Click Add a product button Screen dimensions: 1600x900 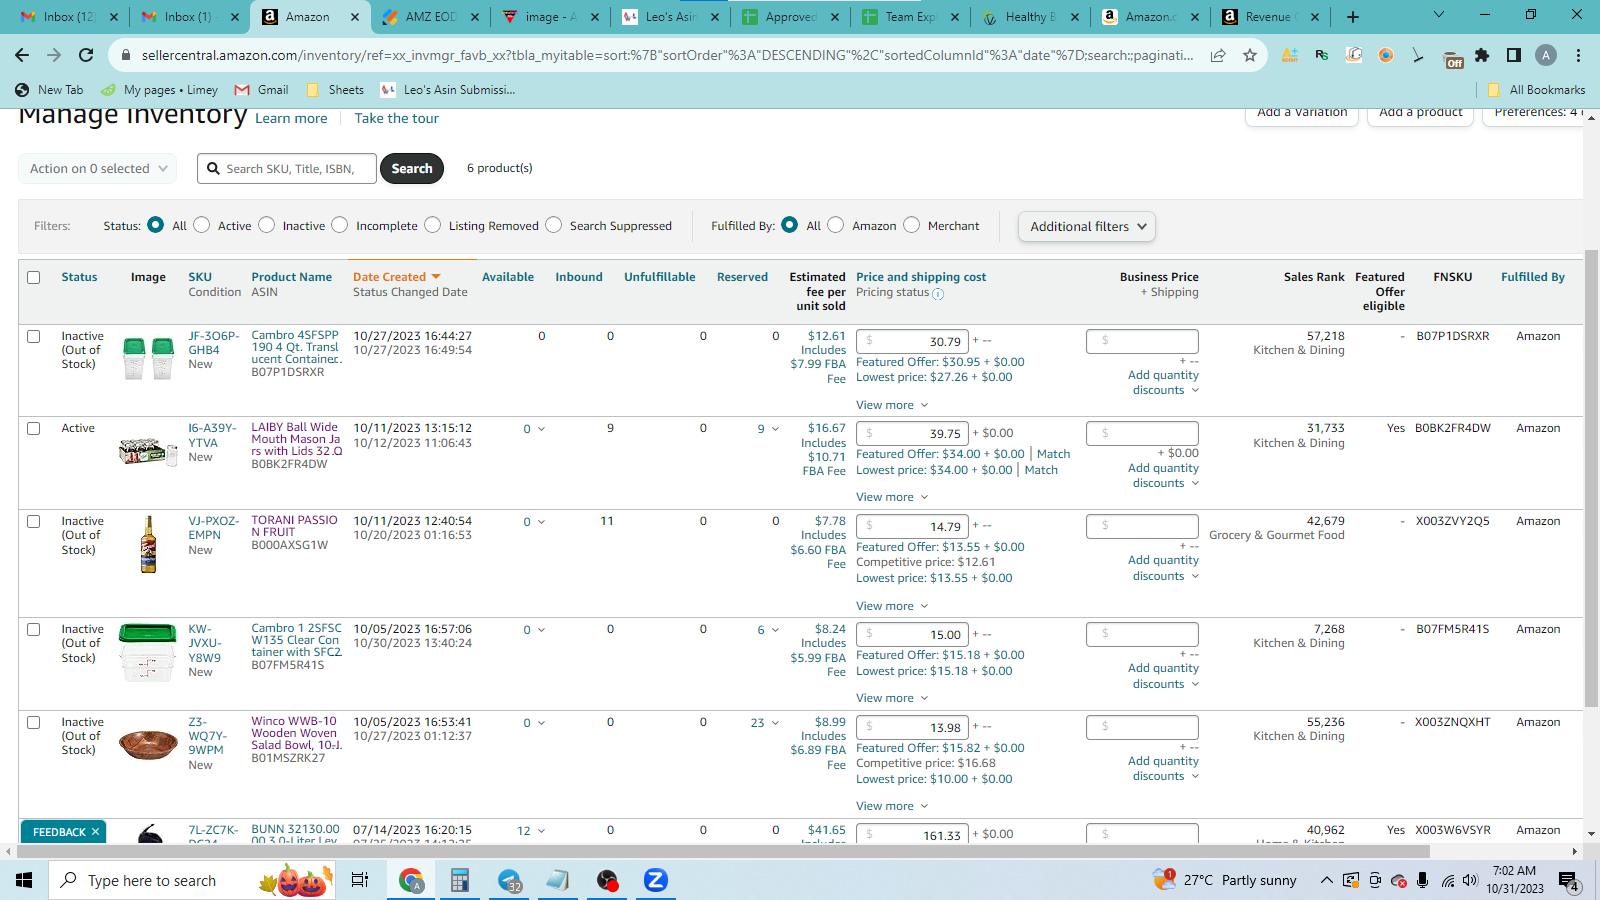click(1421, 112)
